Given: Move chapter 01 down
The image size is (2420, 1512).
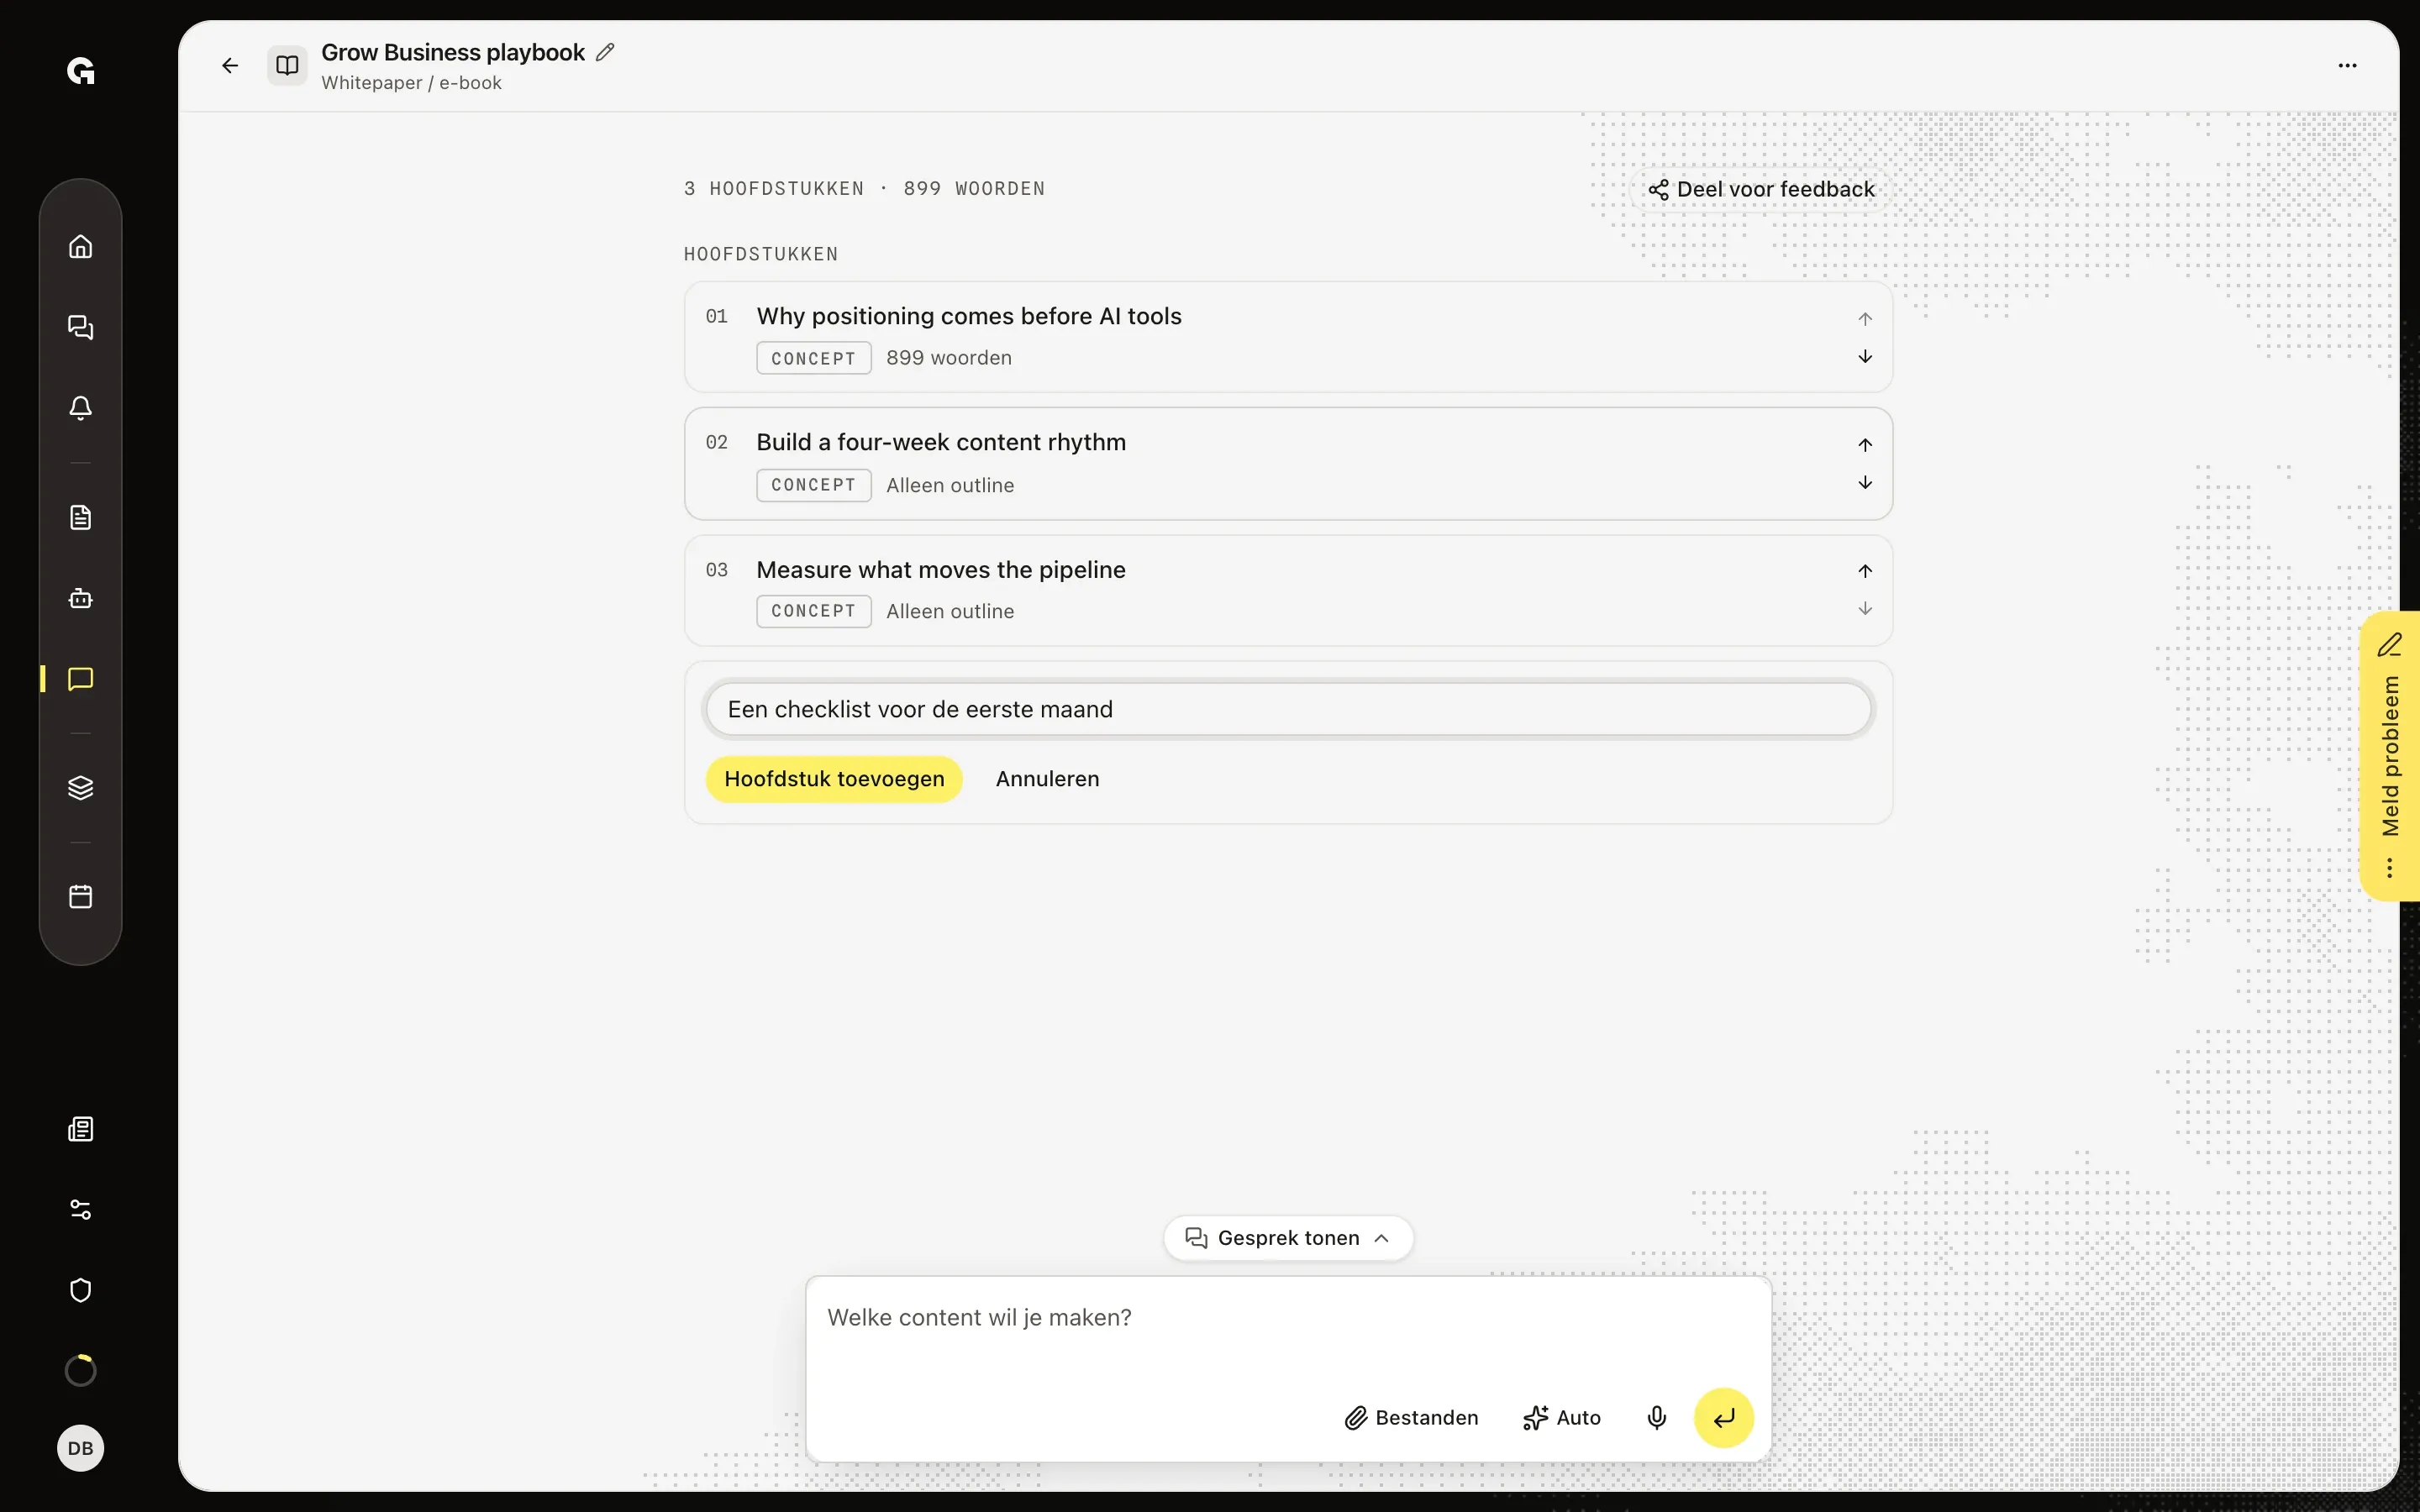Looking at the screenshot, I should coord(1865,357).
